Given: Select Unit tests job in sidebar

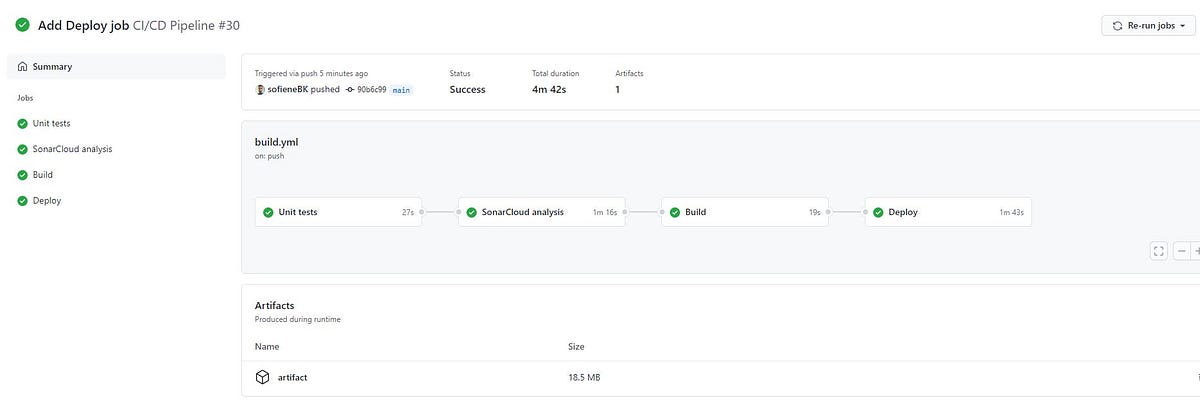Looking at the screenshot, I should pos(116,123).
